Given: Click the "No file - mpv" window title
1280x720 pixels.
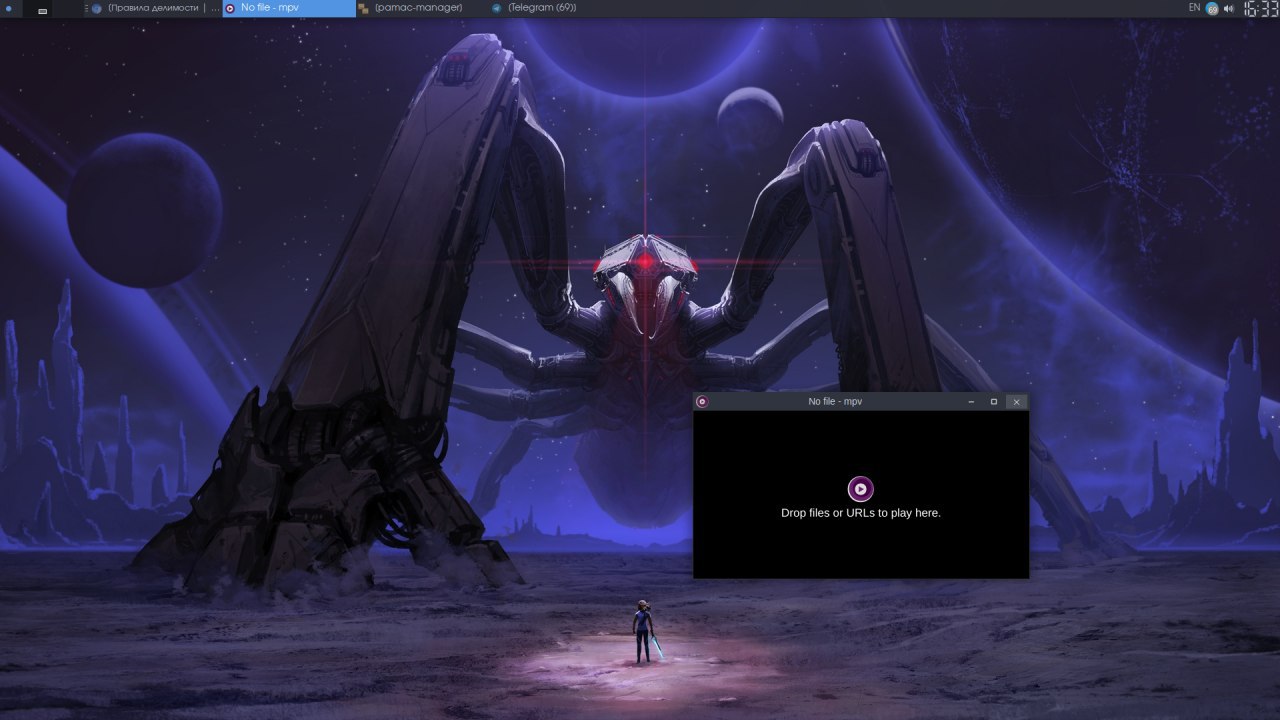Looking at the screenshot, I should click(x=835, y=401).
